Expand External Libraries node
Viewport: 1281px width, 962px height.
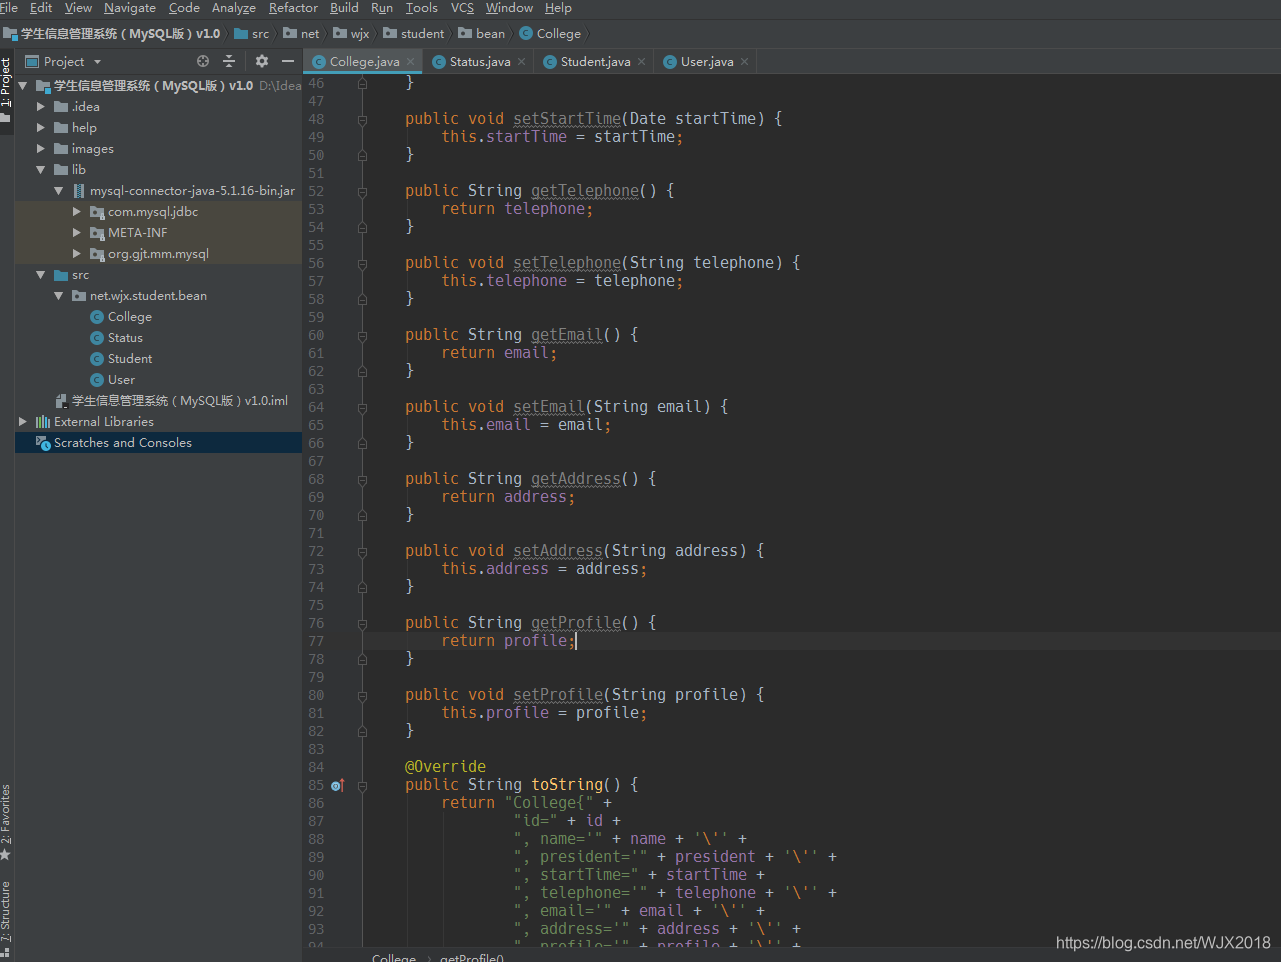[x=23, y=422]
